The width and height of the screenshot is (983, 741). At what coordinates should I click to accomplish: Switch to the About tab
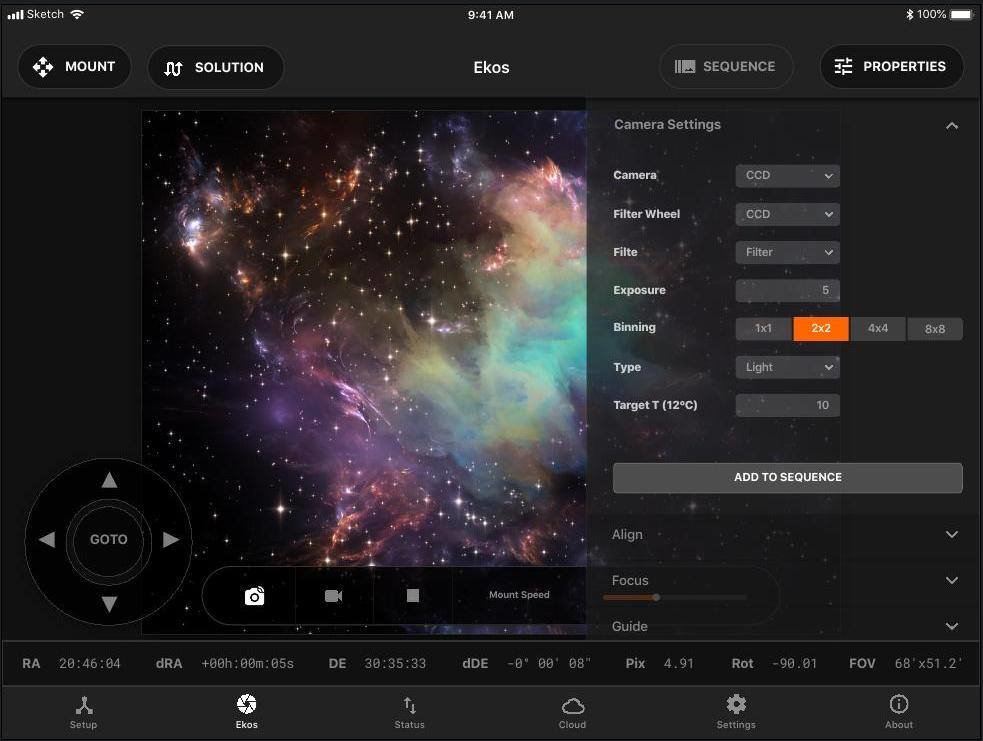(x=899, y=713)
